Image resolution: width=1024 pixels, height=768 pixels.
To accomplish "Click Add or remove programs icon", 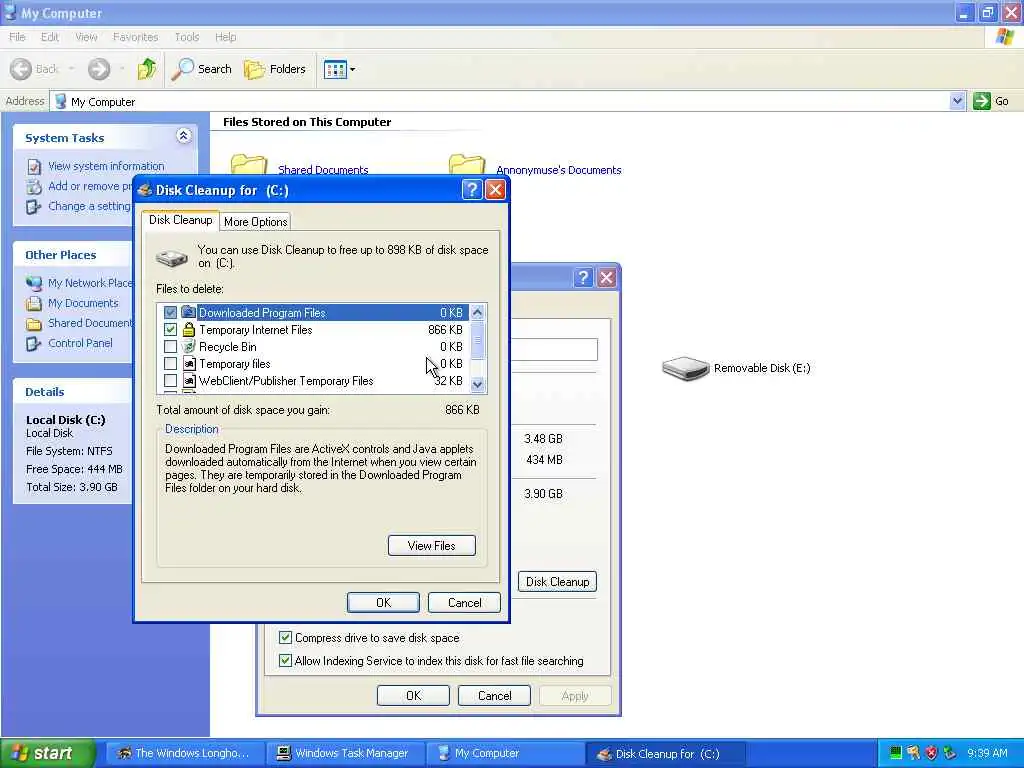I will pos(33,187).
